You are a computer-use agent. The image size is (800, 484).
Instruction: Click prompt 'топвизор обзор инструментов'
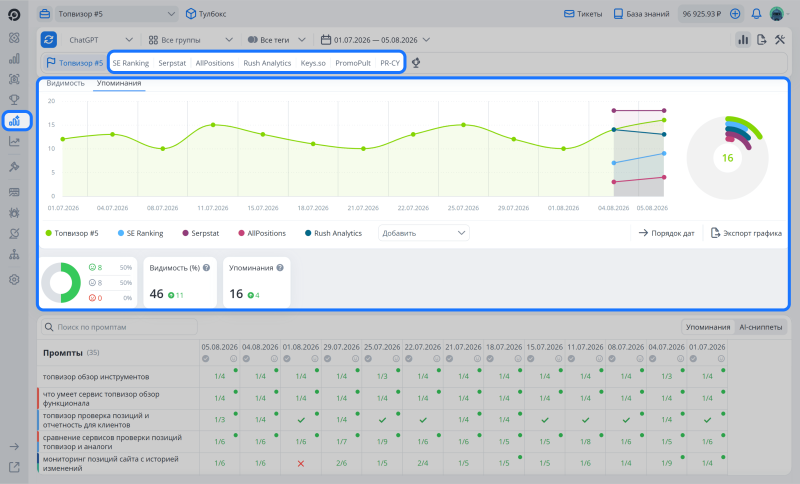[96, 377]
